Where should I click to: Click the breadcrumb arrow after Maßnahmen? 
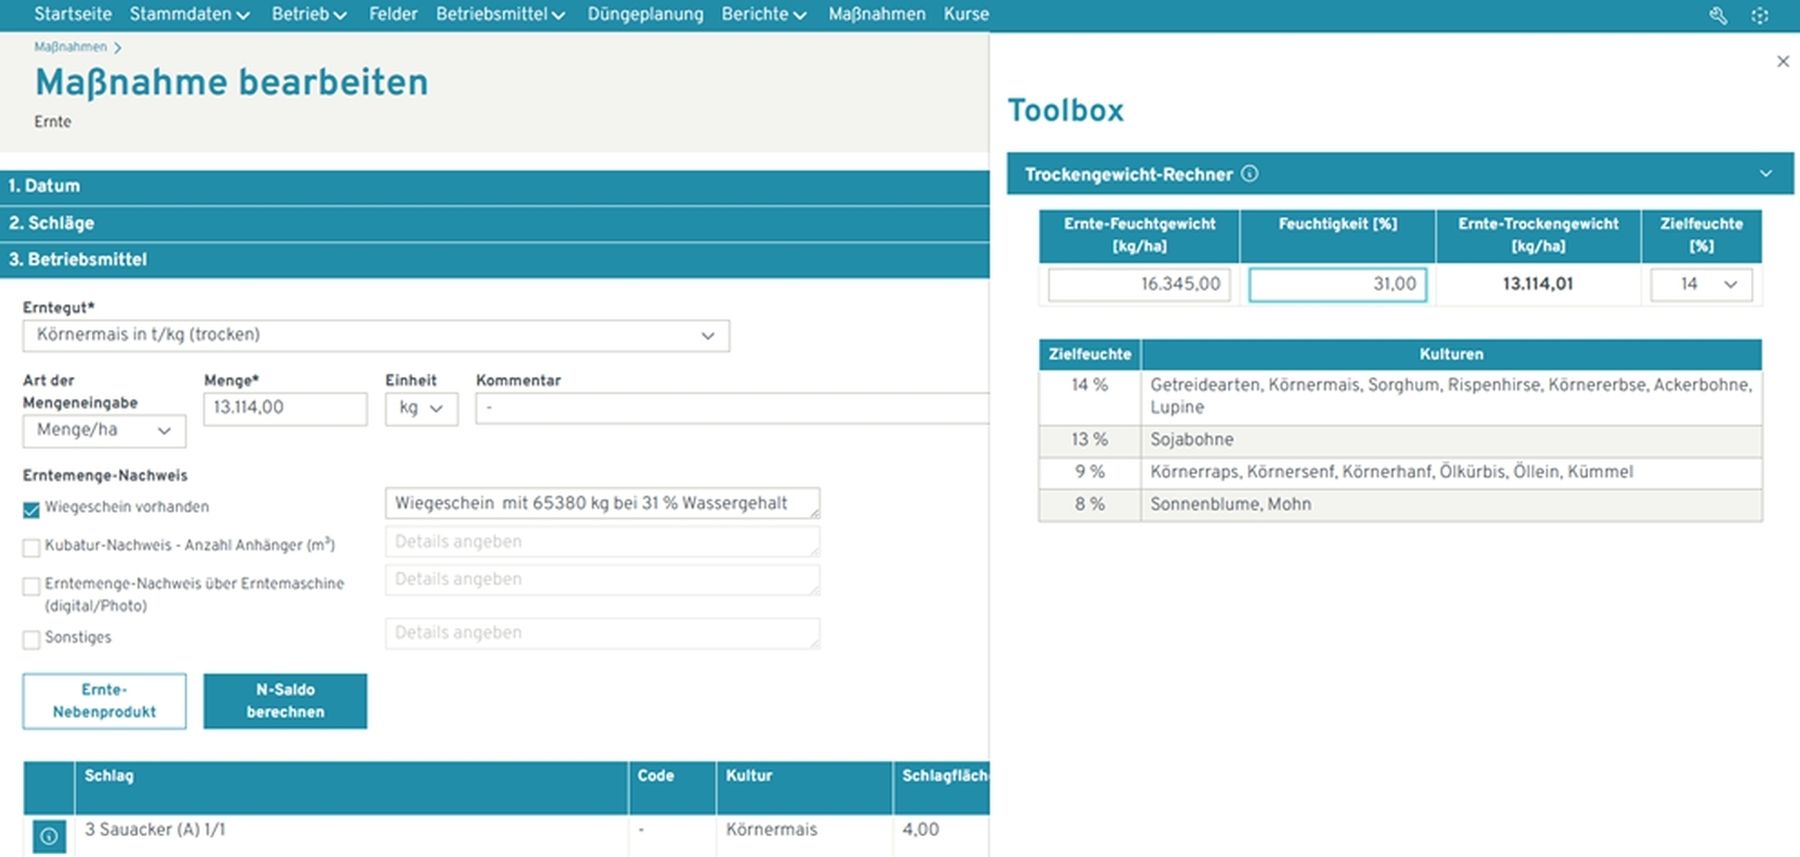click(118, 47)
